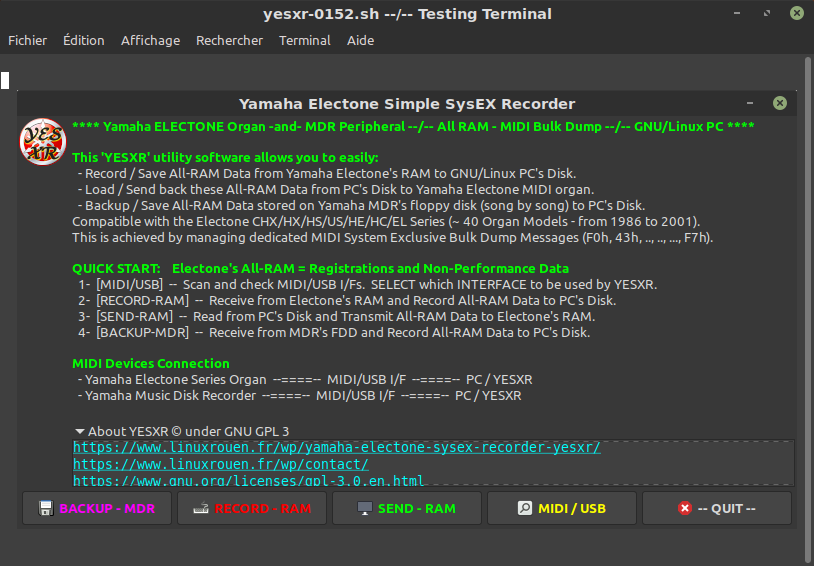Close the Testing Terminal window
Image resolution: width=814 pixels, height=566 pixels.
click(x=797, y=13)
